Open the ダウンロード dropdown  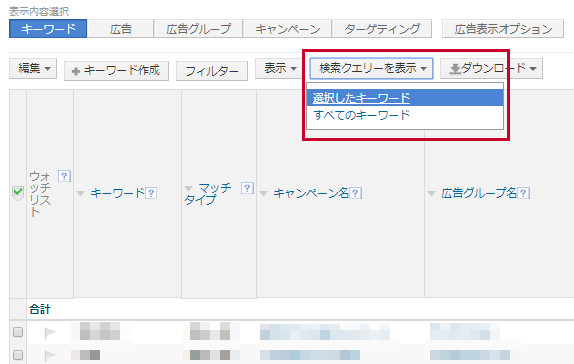pyautogui.click(x=491, y=68)
